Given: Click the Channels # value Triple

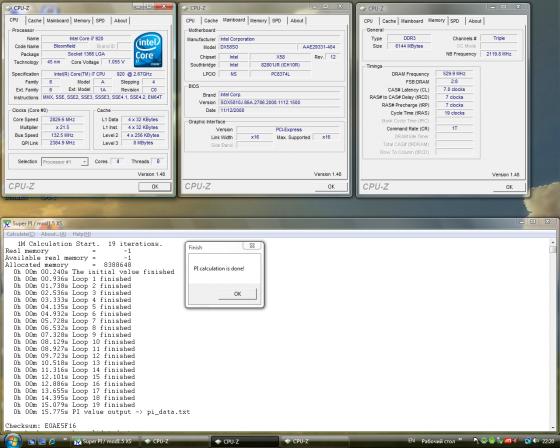Looking at the screenshot, I should (x=499, y=38).
